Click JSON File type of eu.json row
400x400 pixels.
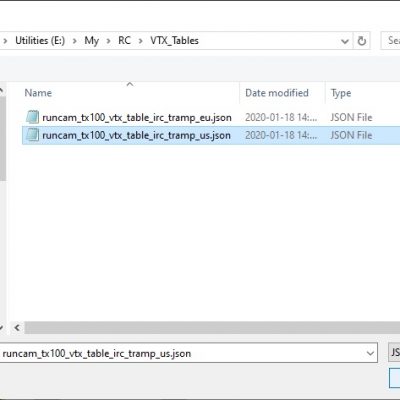point(351,117)
